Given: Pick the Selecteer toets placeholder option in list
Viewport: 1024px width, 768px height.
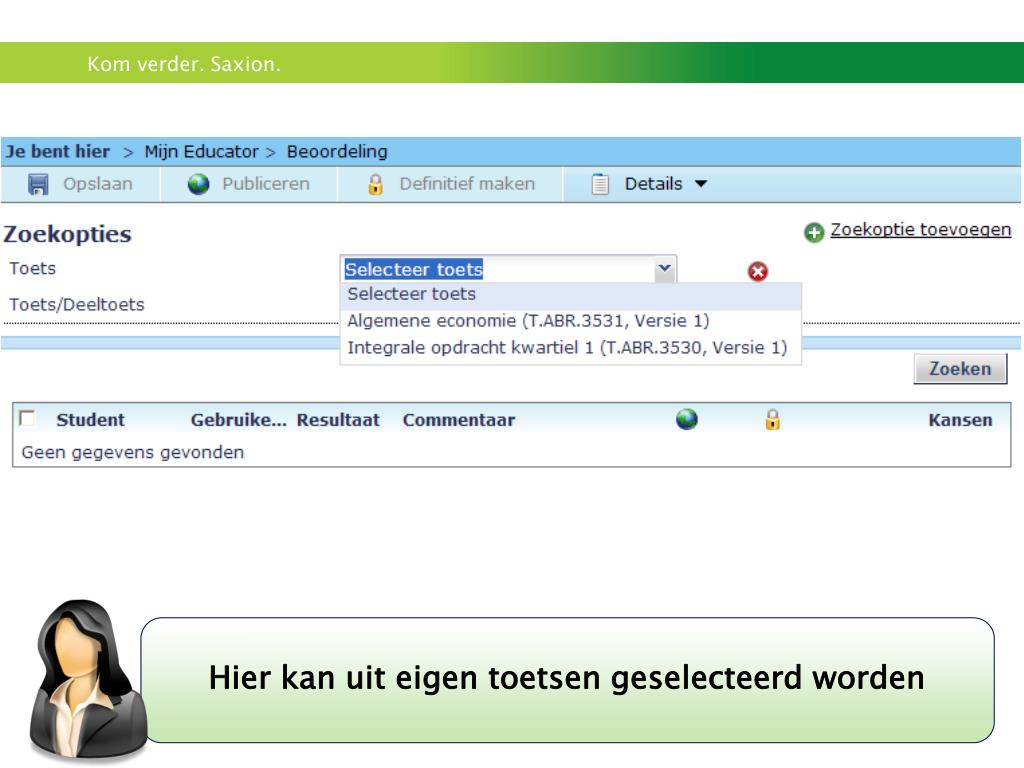Looking at the screenshot, I should pos(411,294).
